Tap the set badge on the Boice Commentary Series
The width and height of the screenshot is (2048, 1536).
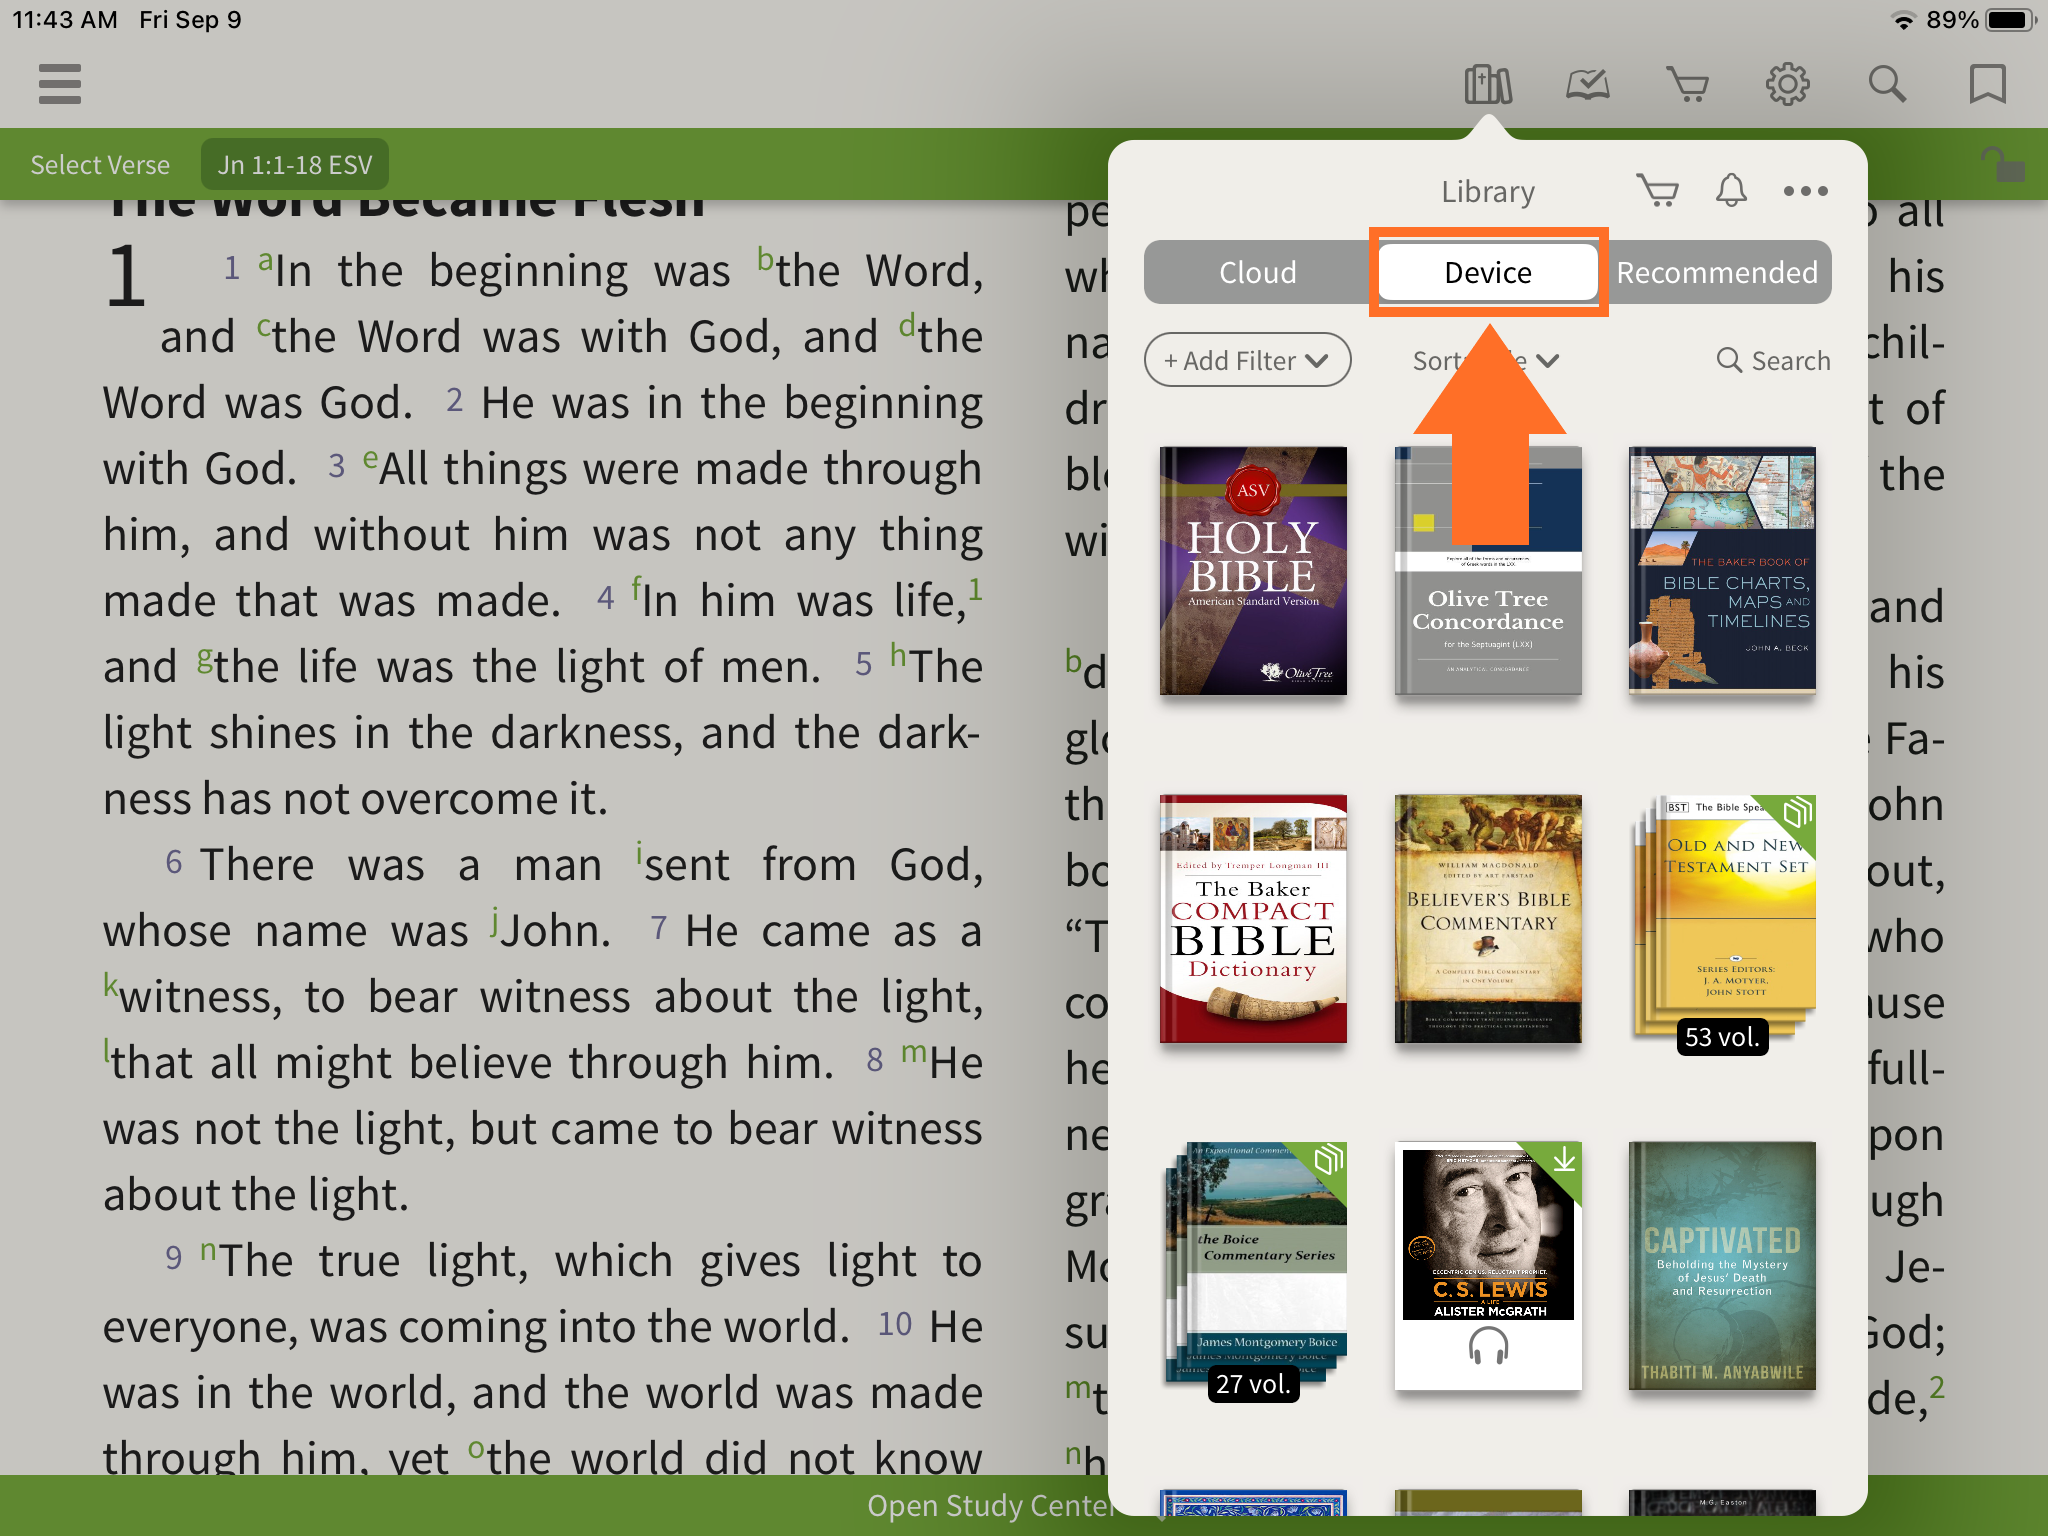point(1328,1161)
